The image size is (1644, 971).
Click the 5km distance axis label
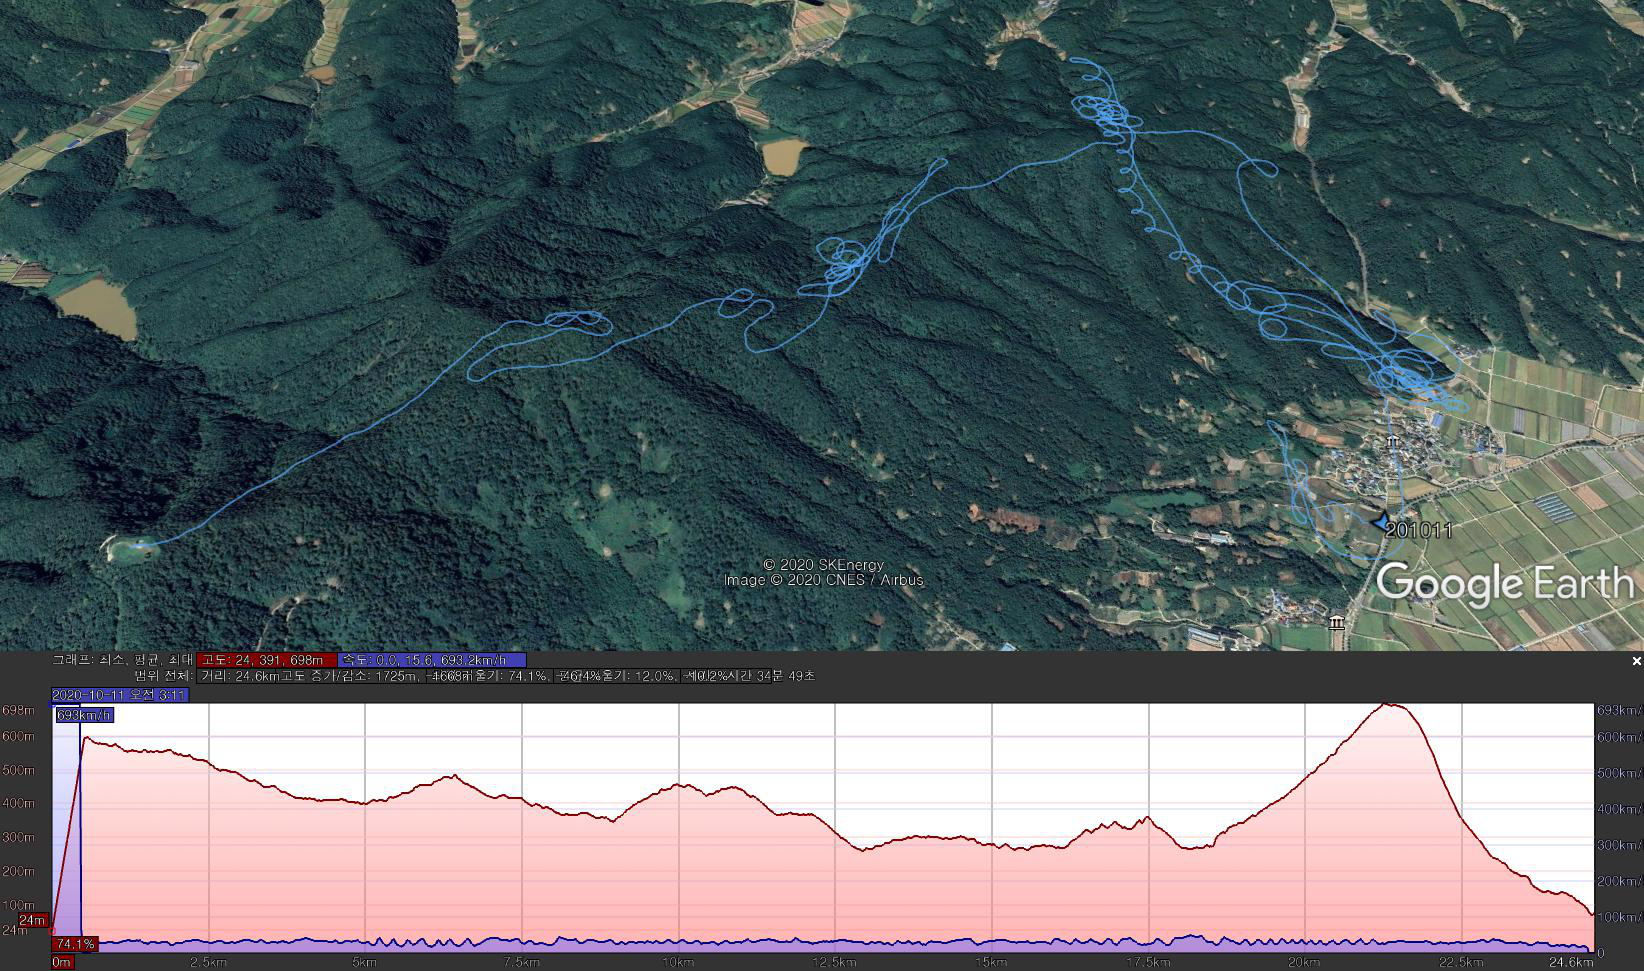[x=365, y=962]
